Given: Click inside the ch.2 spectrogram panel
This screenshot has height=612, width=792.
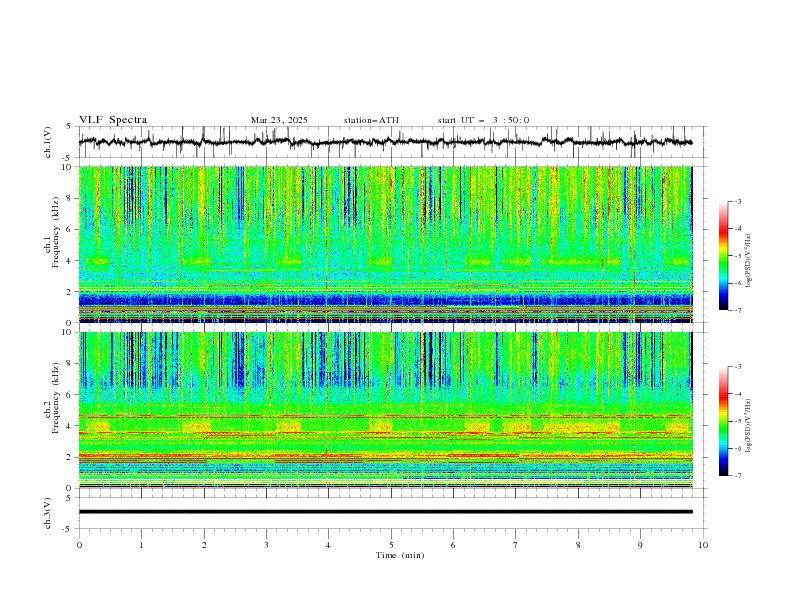Looking at the screenshot, I should (x=386, y=410).
